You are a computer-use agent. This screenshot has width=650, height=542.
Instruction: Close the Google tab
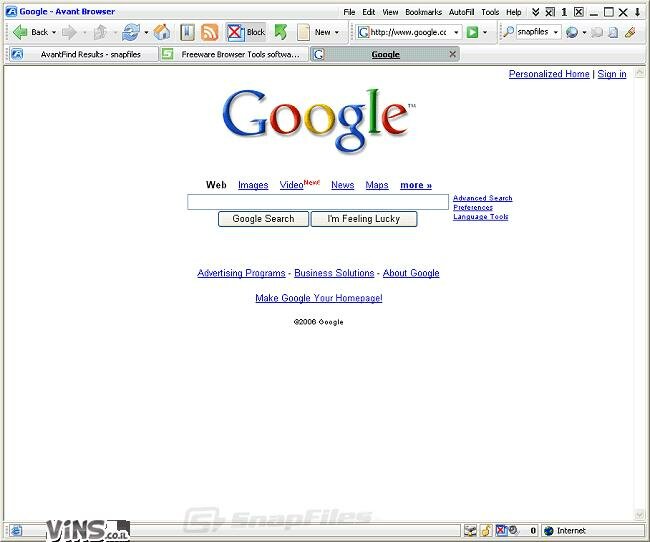tap(452, 54)
